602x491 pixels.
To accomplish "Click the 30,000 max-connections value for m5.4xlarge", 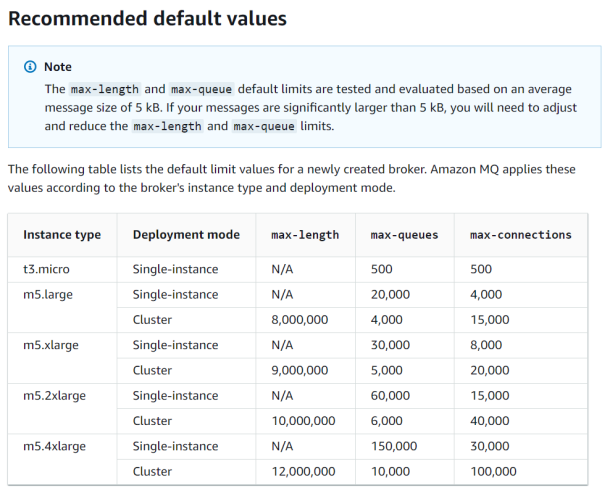I will click(x=490, y=446).
